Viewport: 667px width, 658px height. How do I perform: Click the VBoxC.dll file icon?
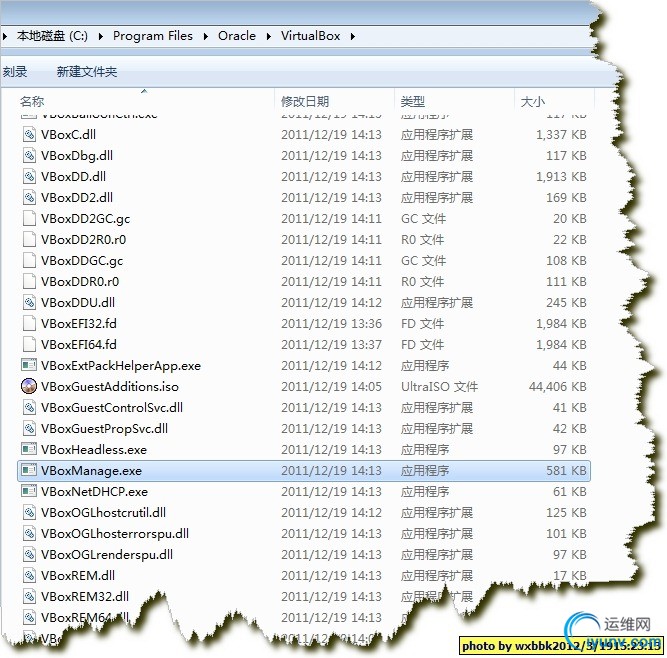click(x=29, y=134)
